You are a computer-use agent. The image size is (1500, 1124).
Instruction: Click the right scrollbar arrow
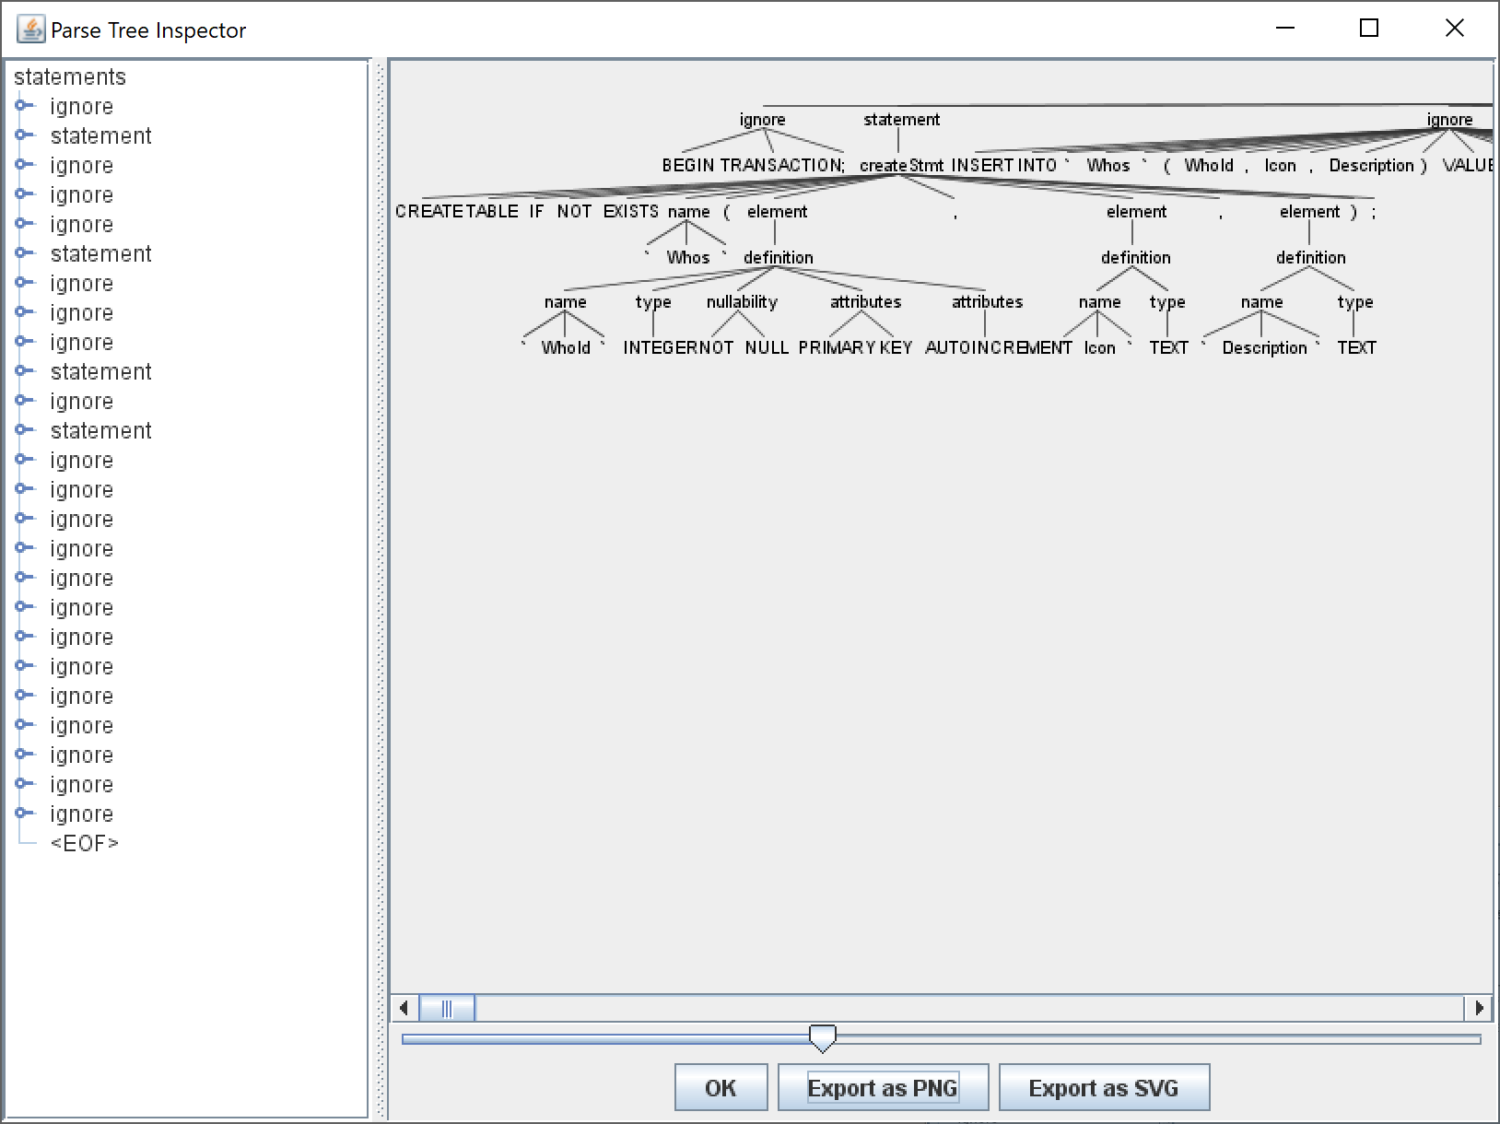(x=1480, y=1008)
